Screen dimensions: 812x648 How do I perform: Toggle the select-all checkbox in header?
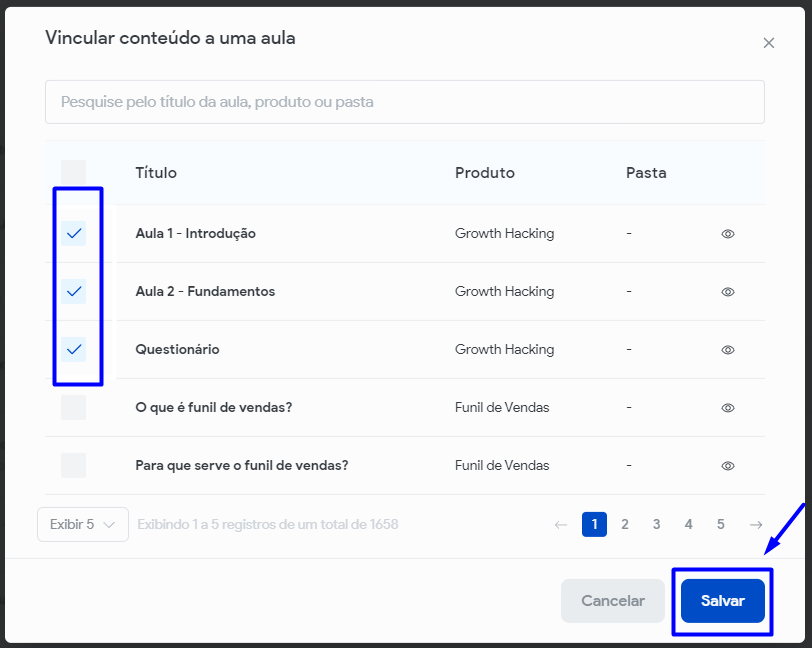tap(73, 173)
